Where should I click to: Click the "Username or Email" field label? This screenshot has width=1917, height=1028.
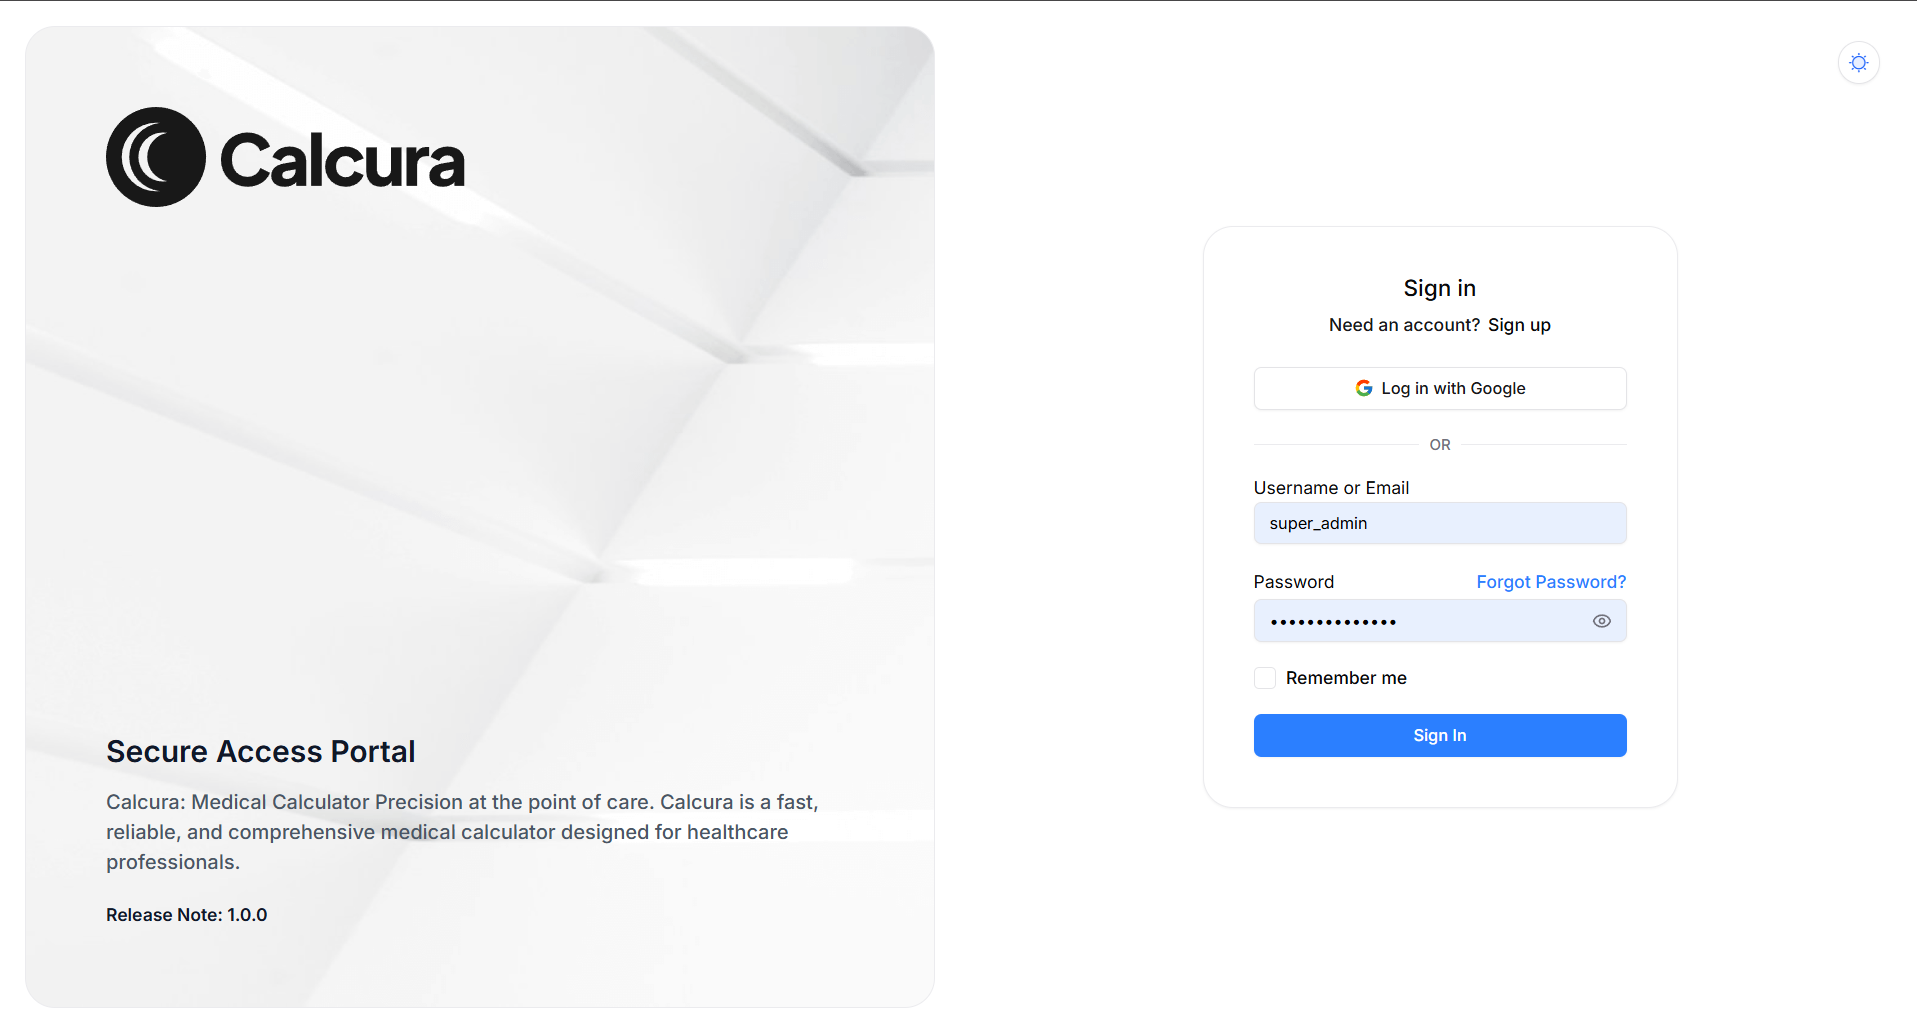click(1331, 488)
